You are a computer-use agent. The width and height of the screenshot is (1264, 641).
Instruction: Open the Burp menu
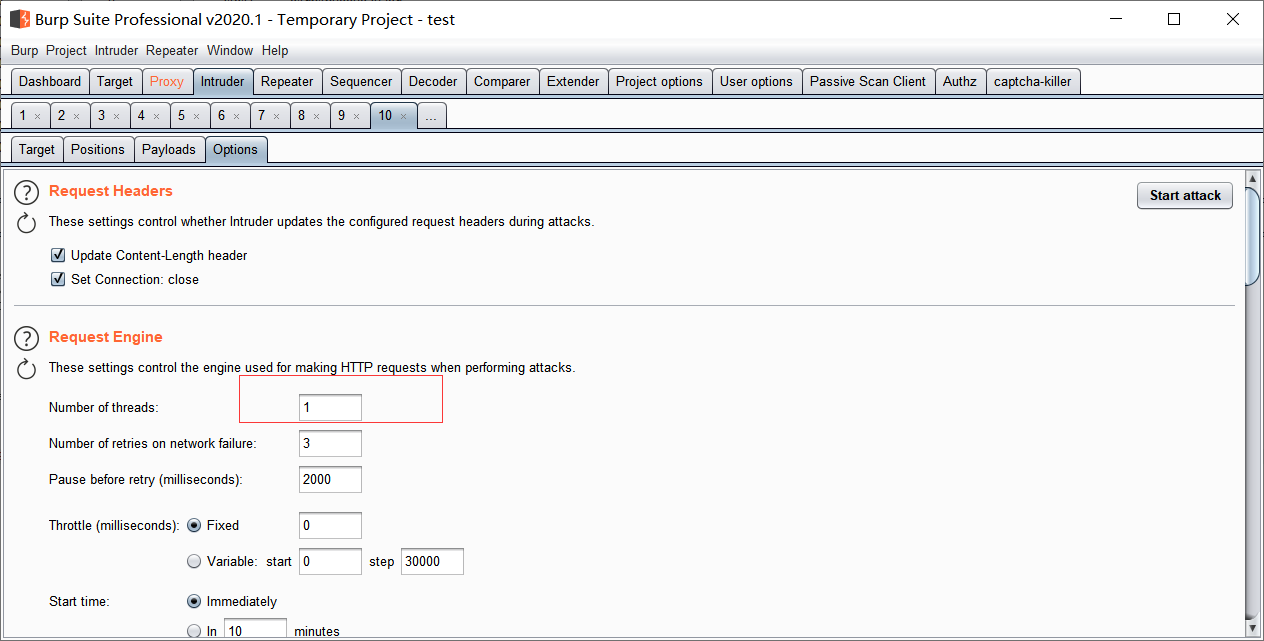pos(25,50)
